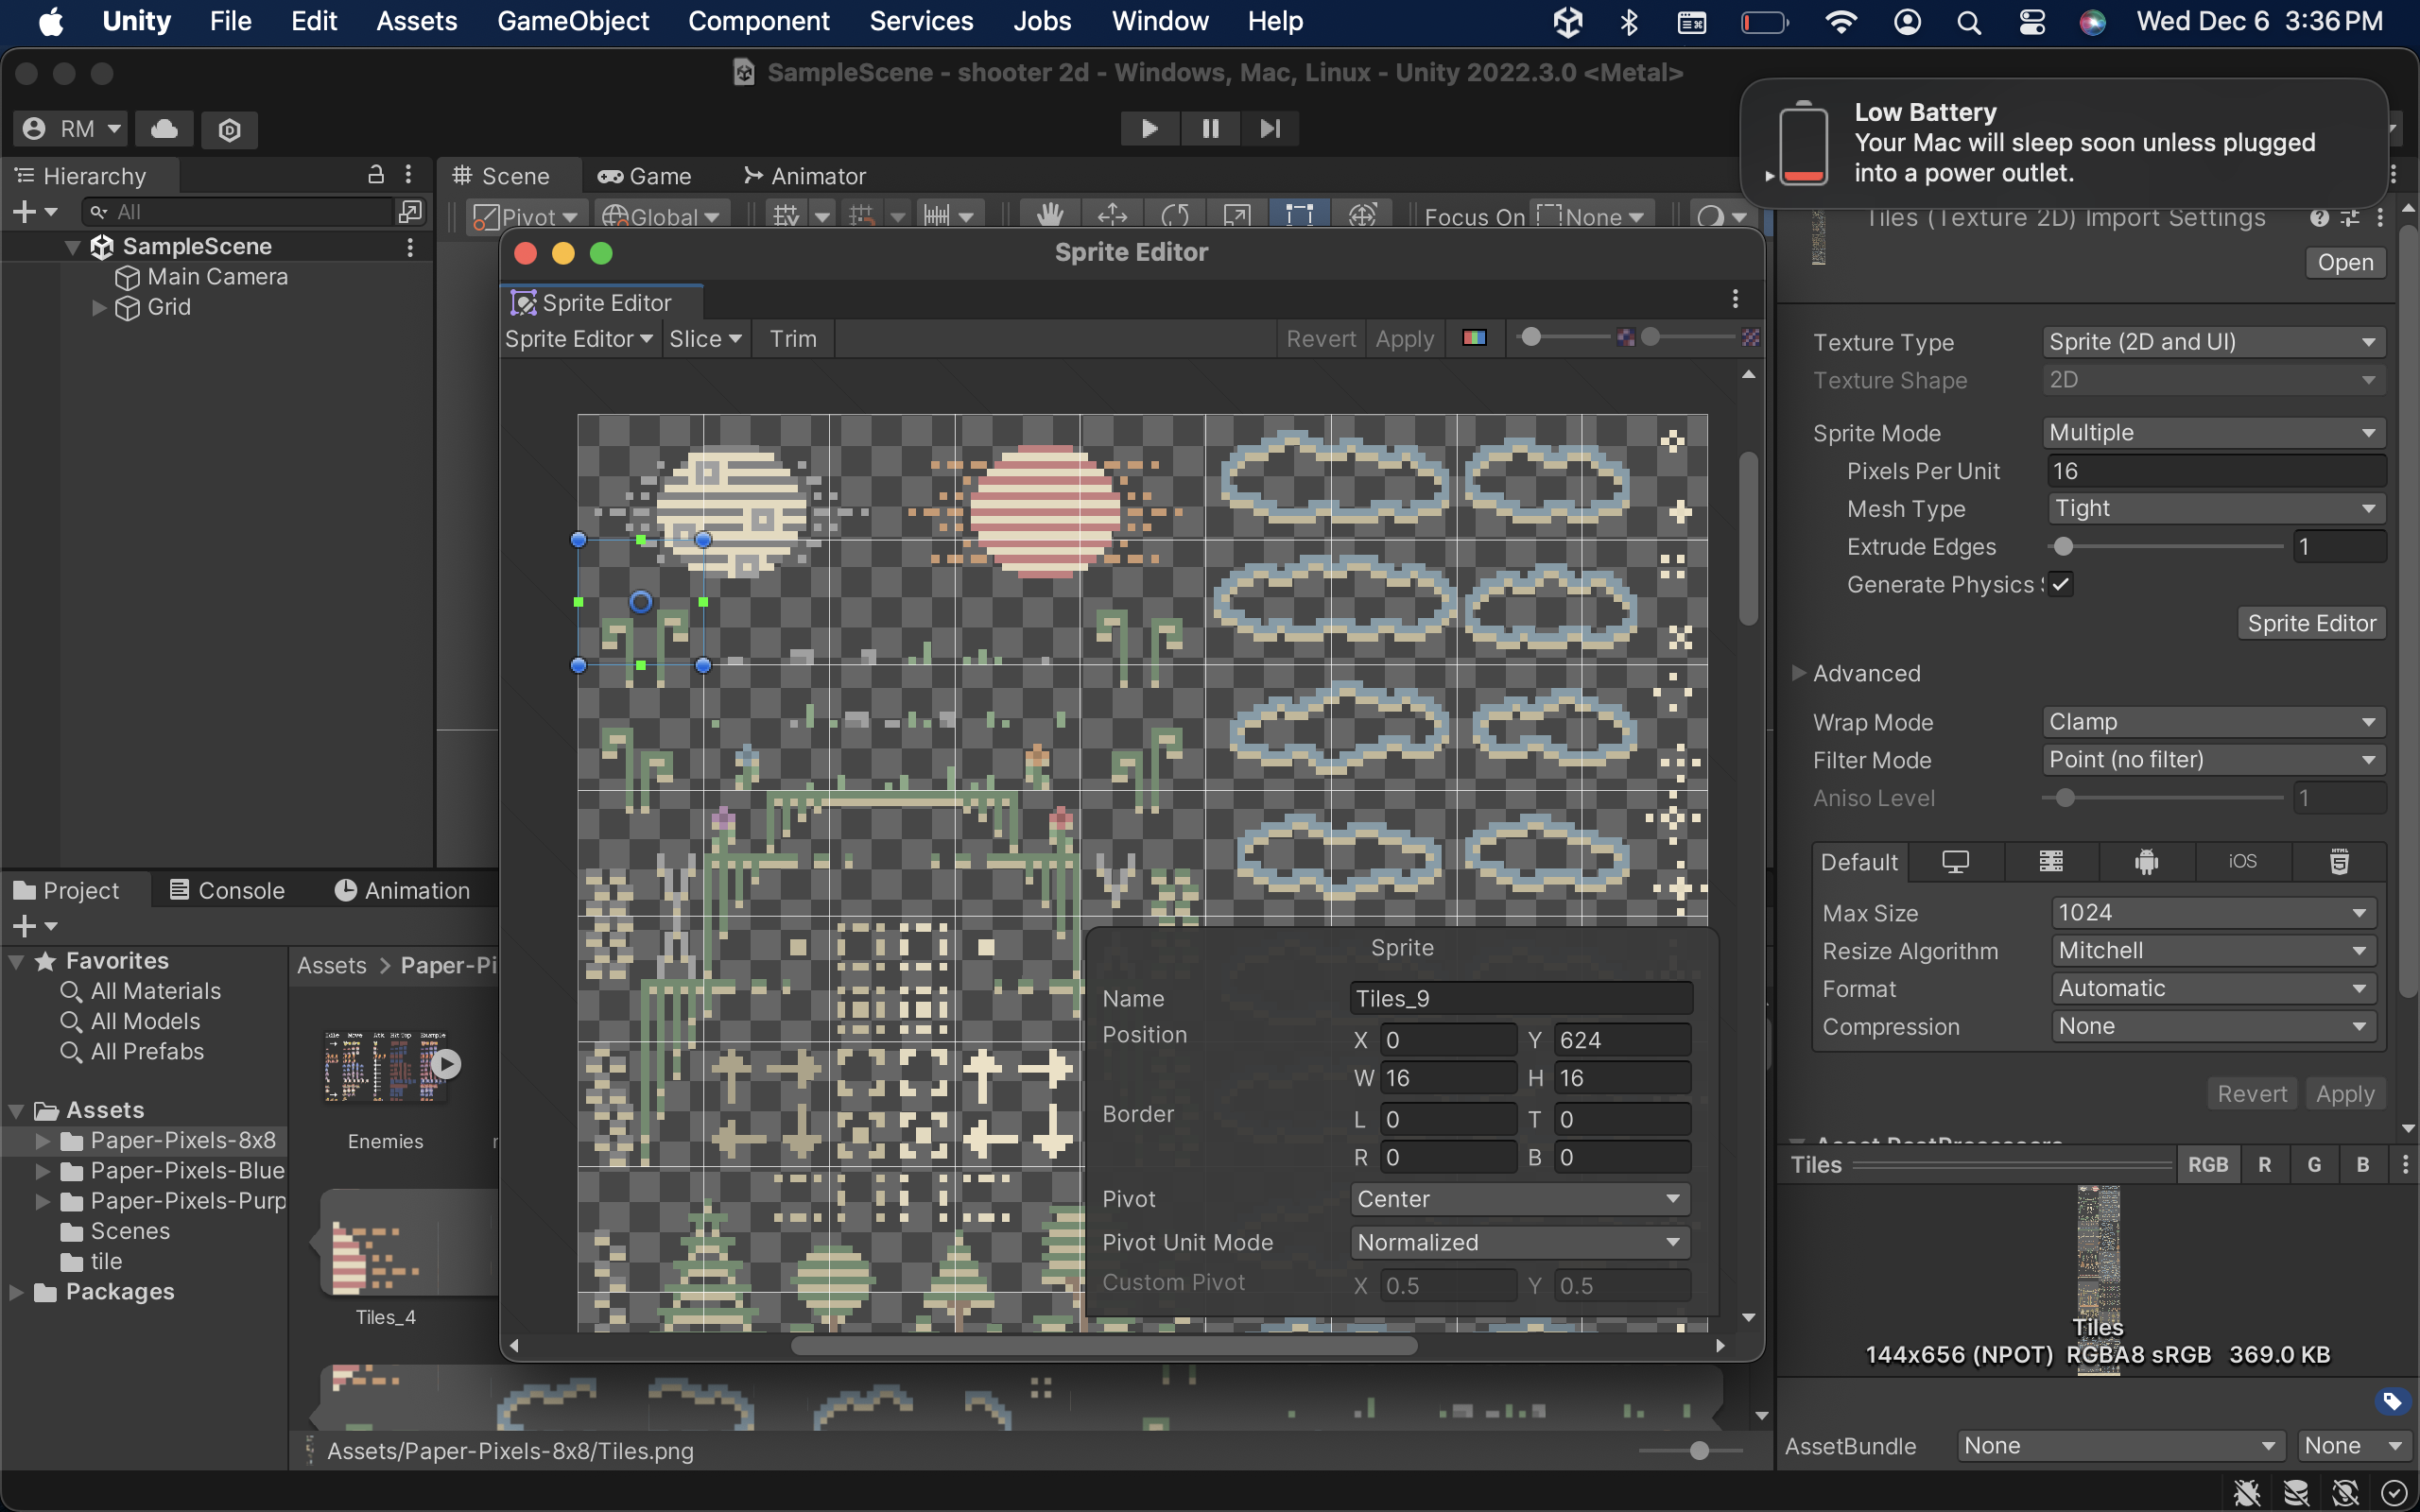The width and height of the screenshot is (2420, 1512).
Task: Select the Transform tool in Scene toolbar
Action: click(1362, 214)
